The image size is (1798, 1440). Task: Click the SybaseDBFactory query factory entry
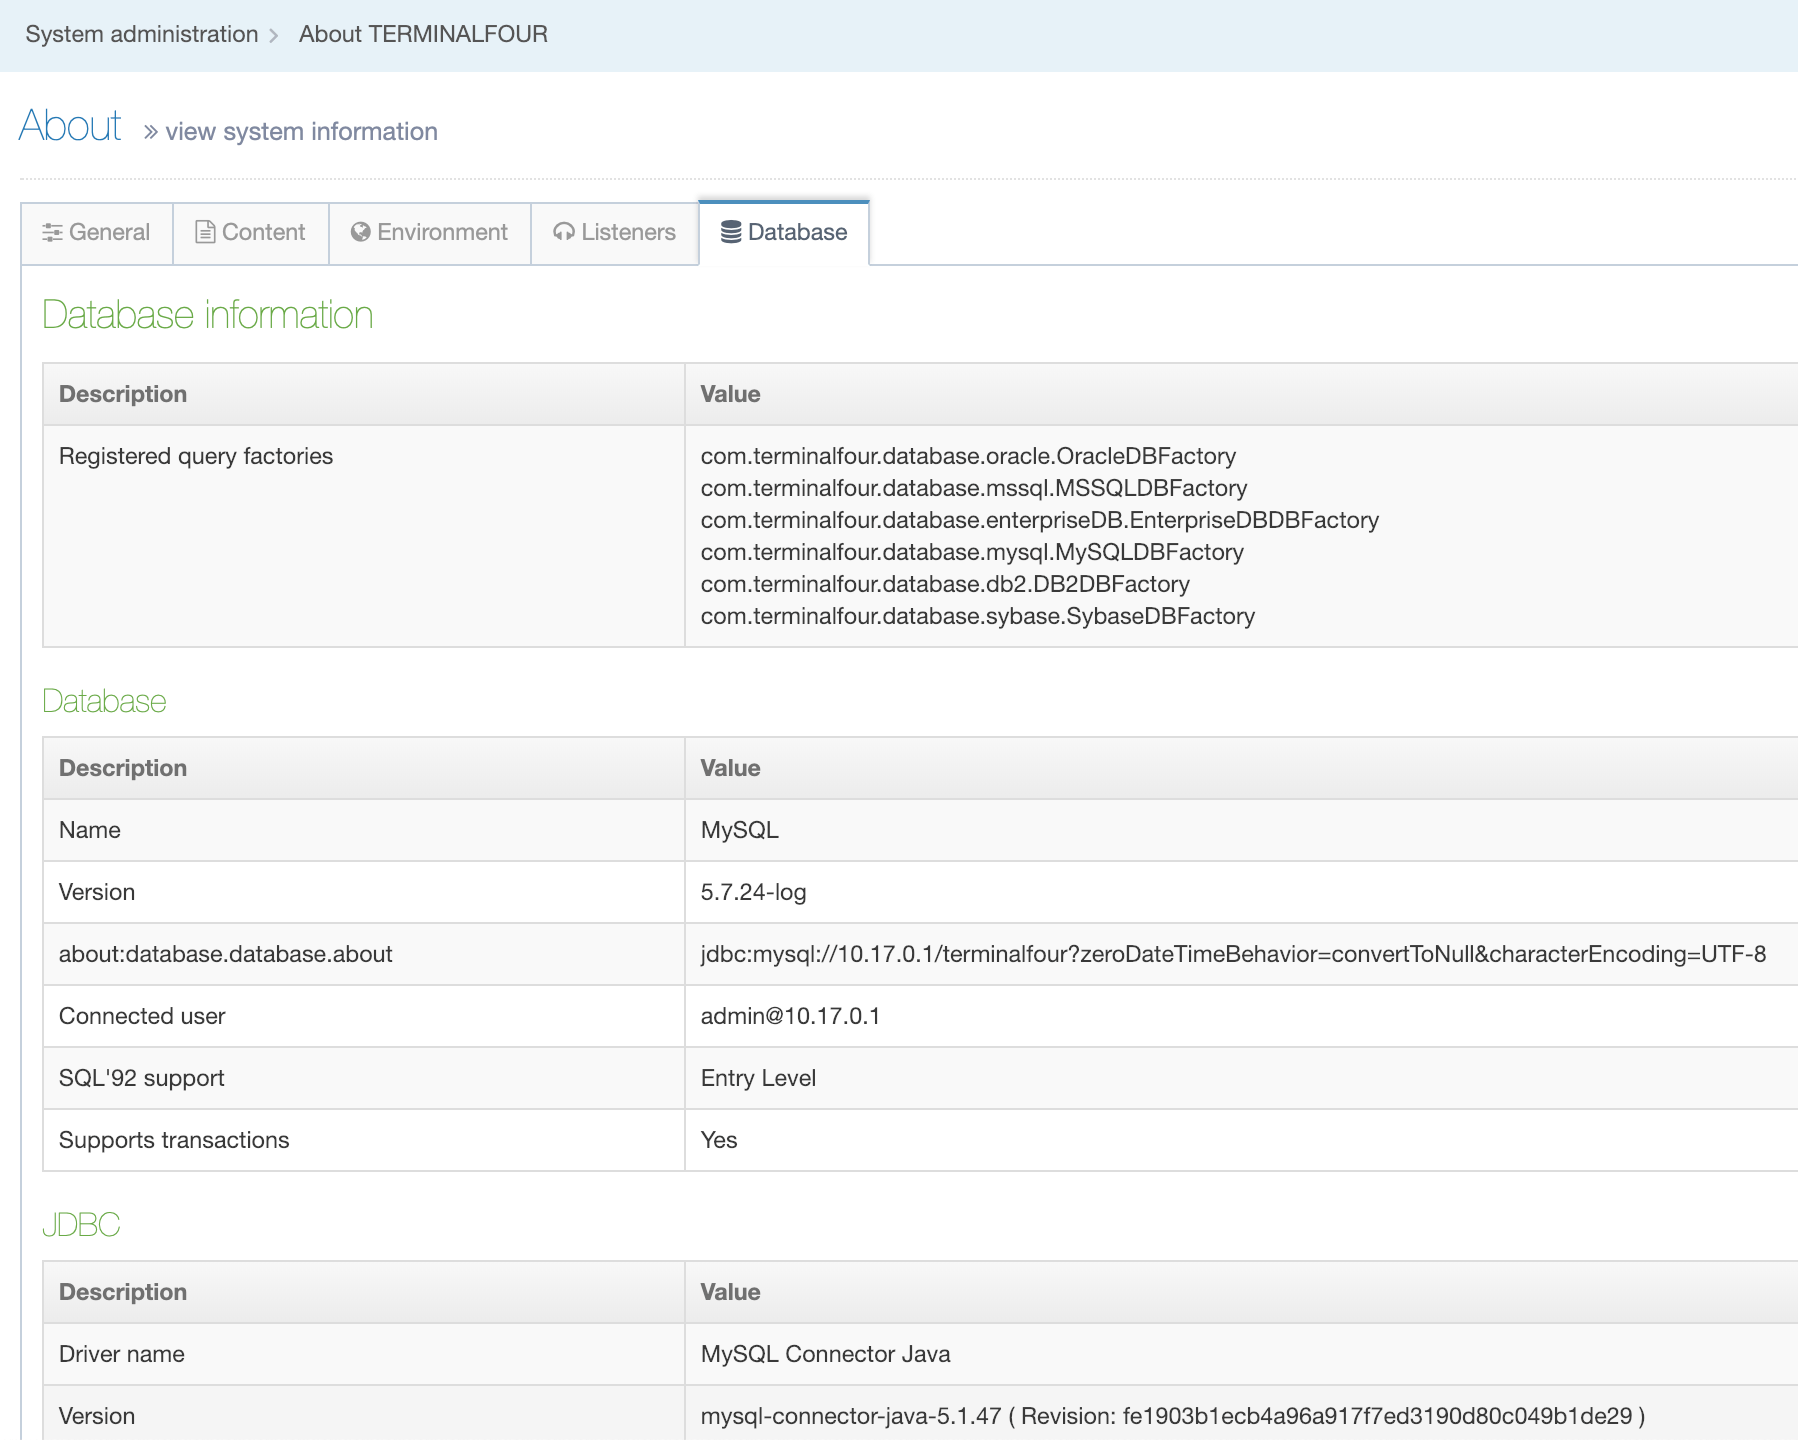coord(977,616)
